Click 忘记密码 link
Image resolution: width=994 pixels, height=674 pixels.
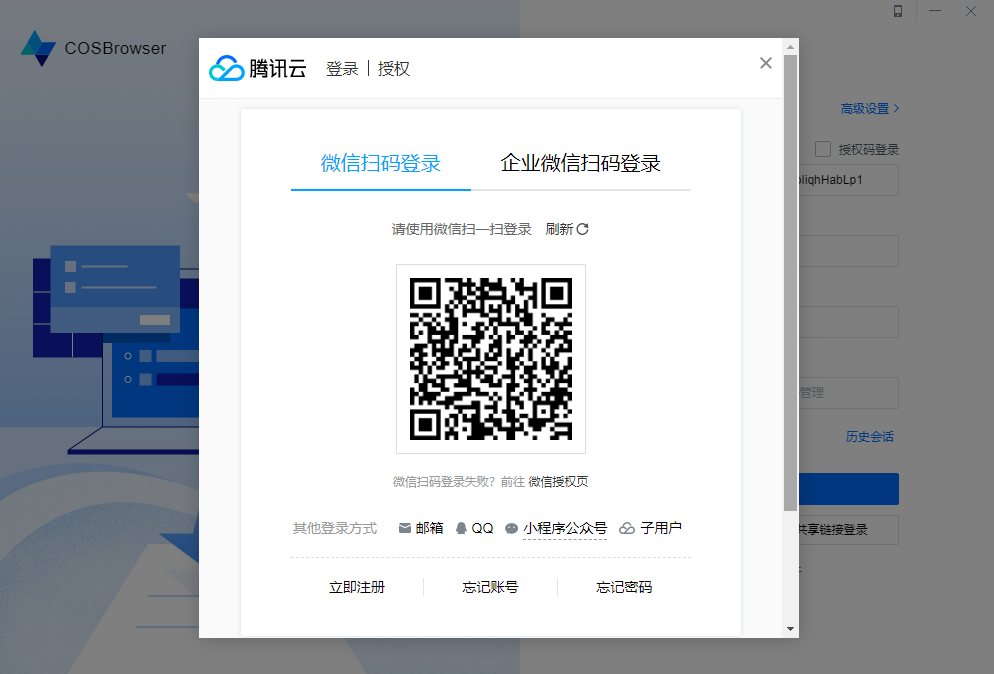pos(624,587)
